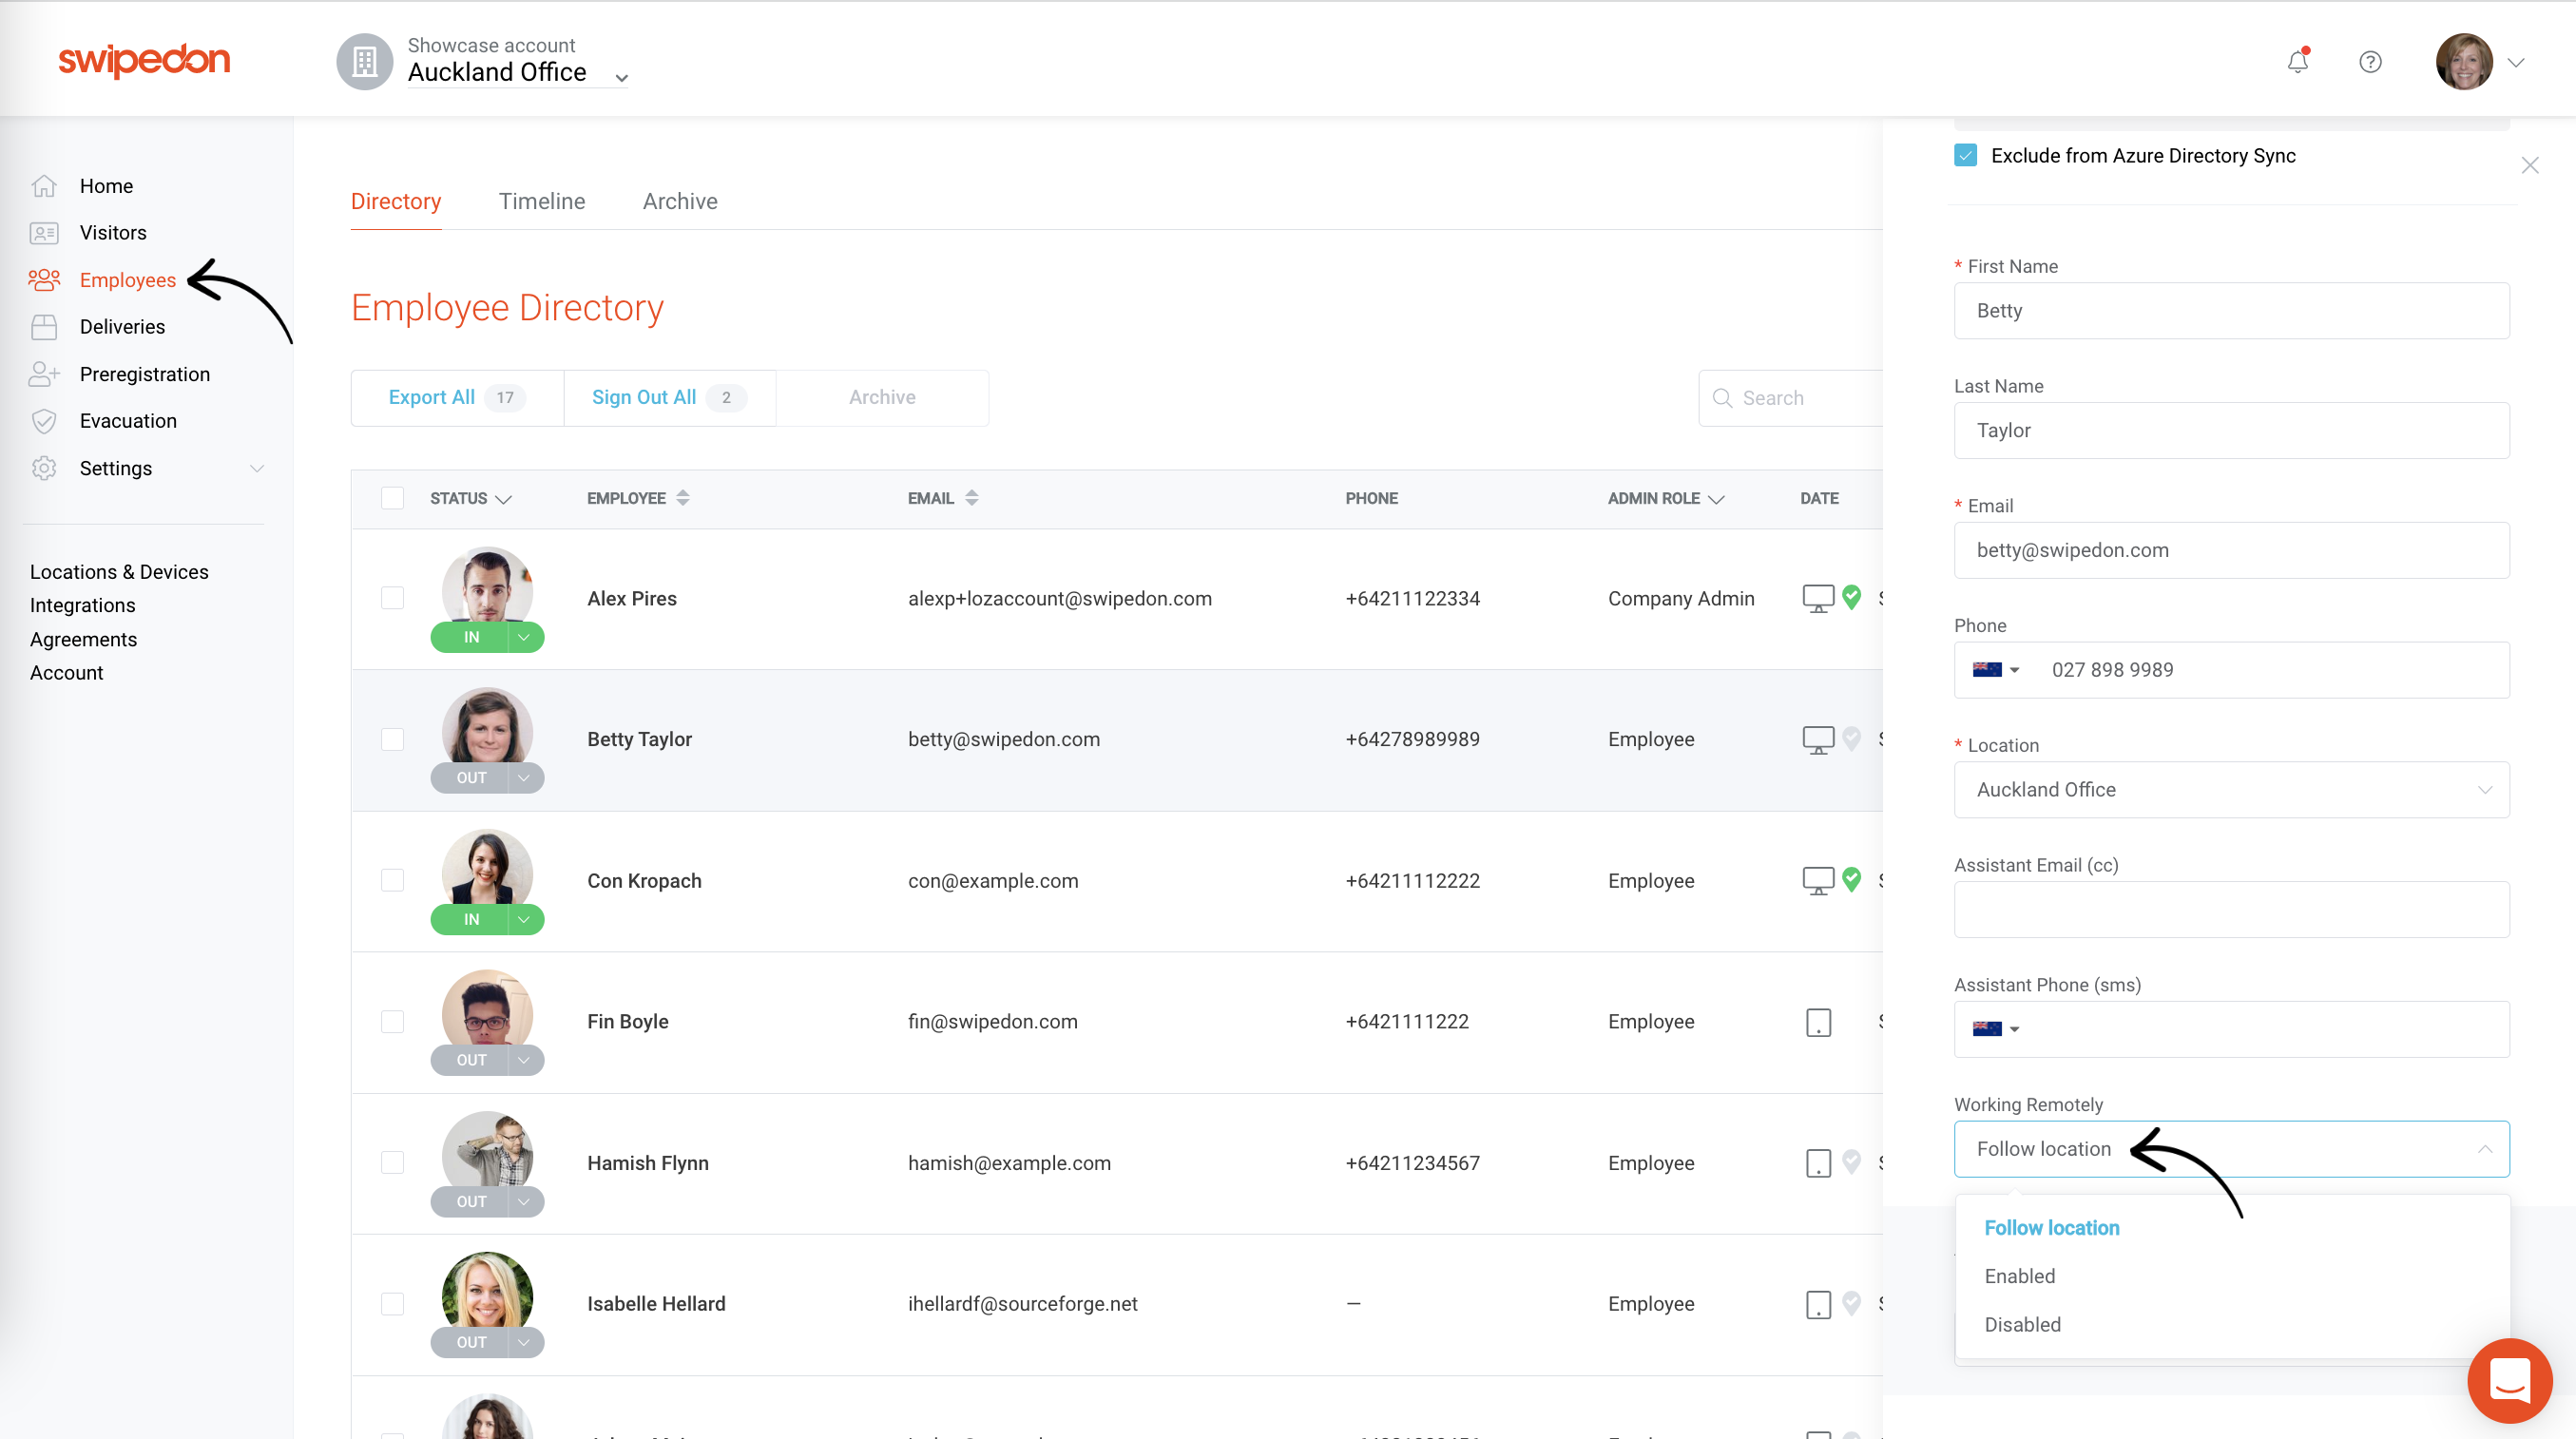Screen dimensions: 2576x1439
Task: Switch to the Timeline tab
Action: pos(542,201)
